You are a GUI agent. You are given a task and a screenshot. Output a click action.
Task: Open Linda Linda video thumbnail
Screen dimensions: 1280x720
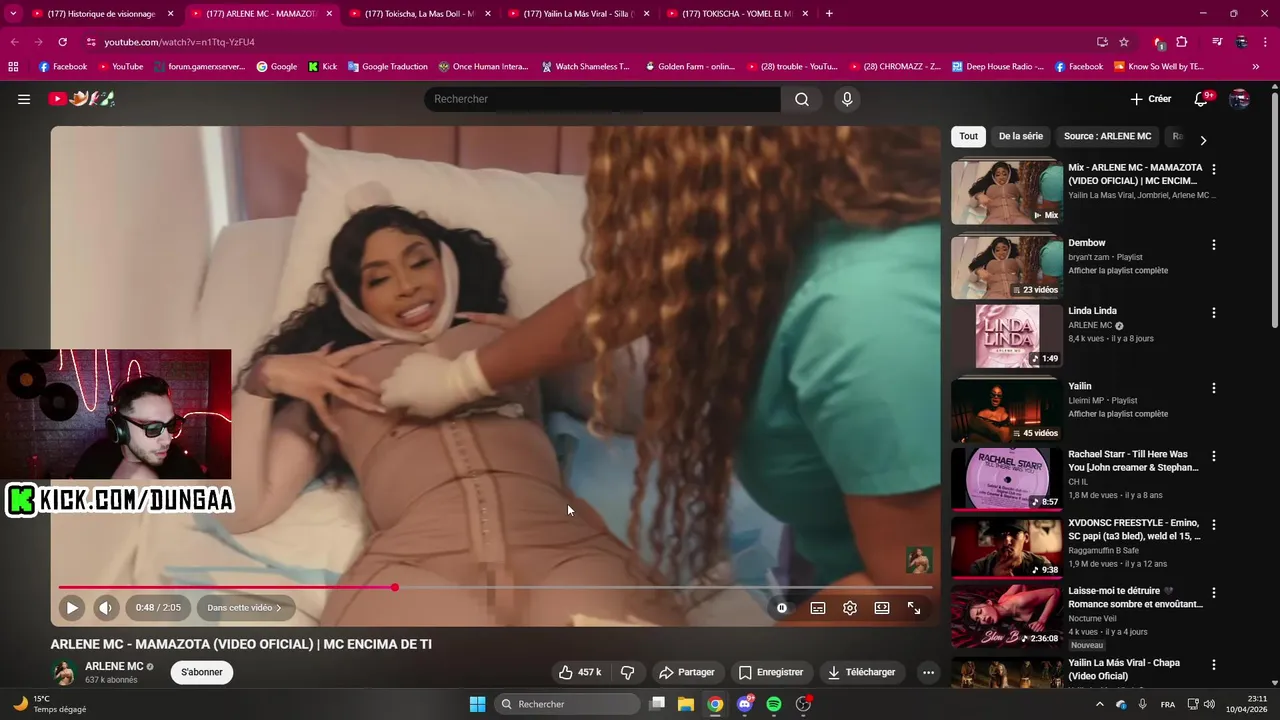click(x=1007, y=337)
